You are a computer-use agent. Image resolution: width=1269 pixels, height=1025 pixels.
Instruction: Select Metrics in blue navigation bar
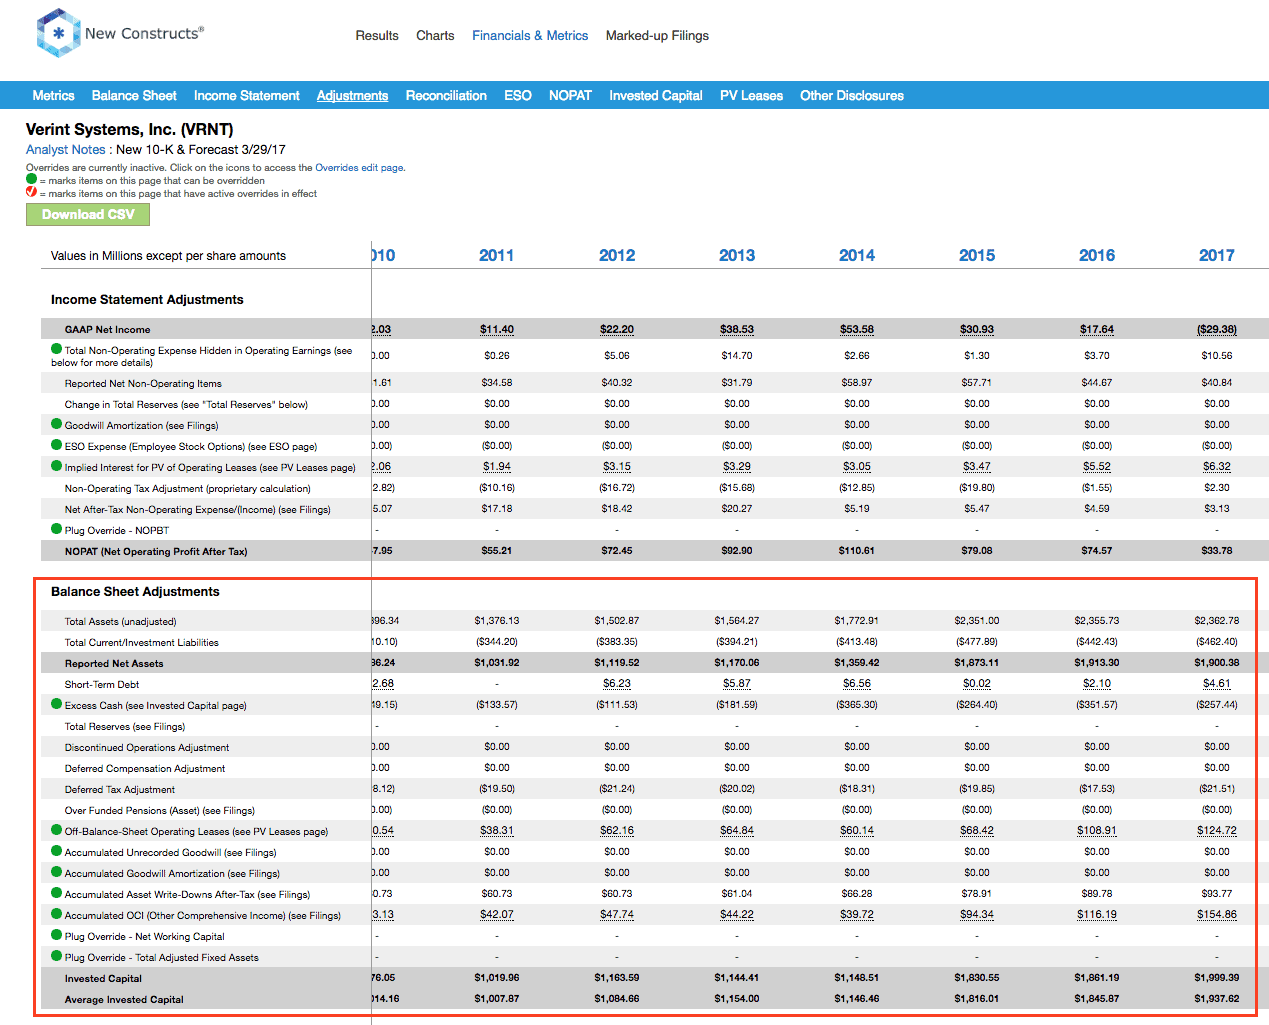(53, 95)
